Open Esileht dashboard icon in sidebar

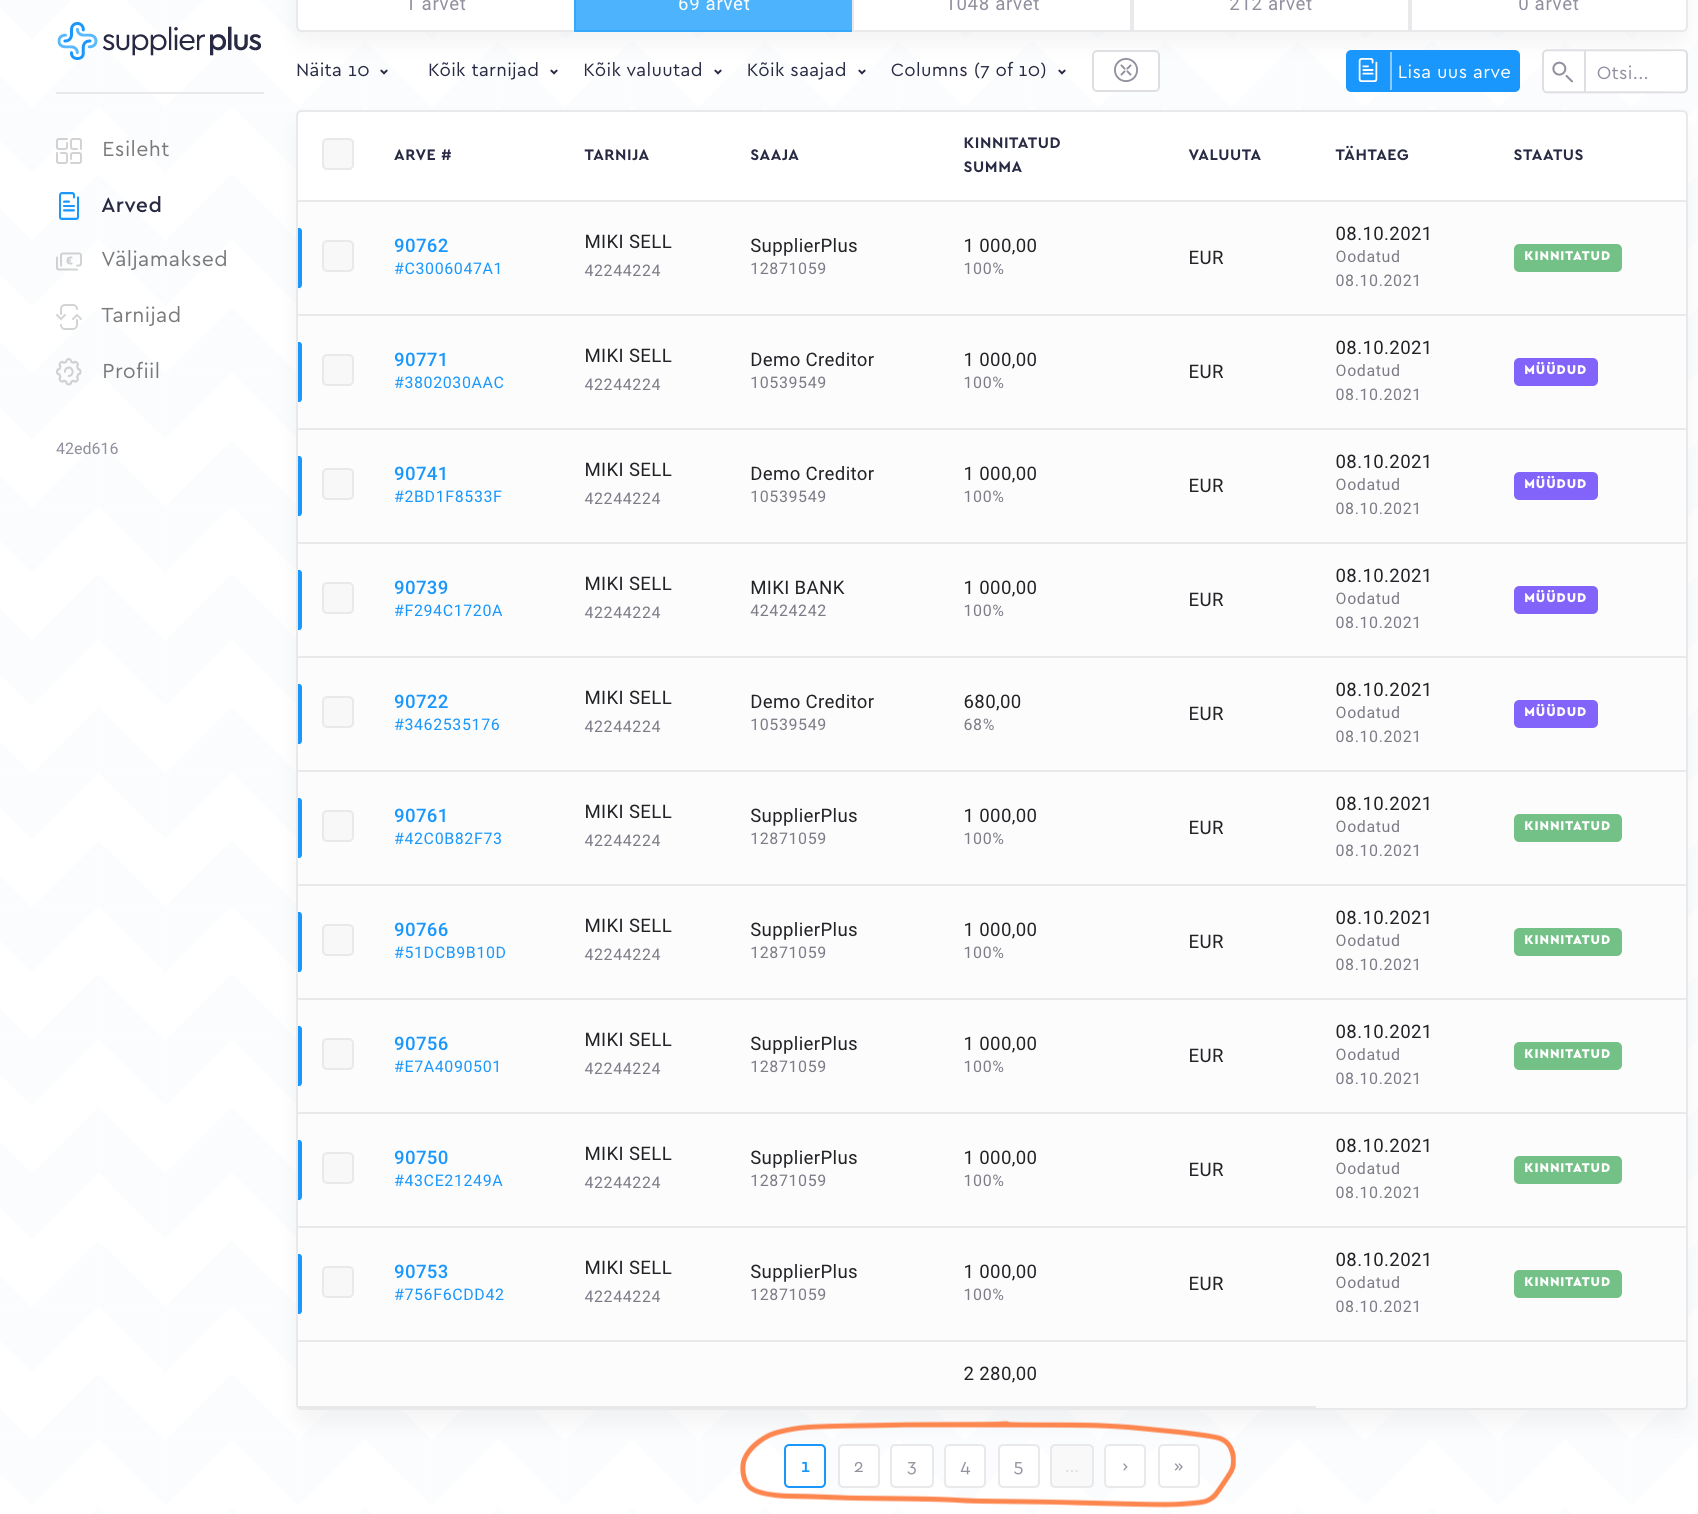69,150
